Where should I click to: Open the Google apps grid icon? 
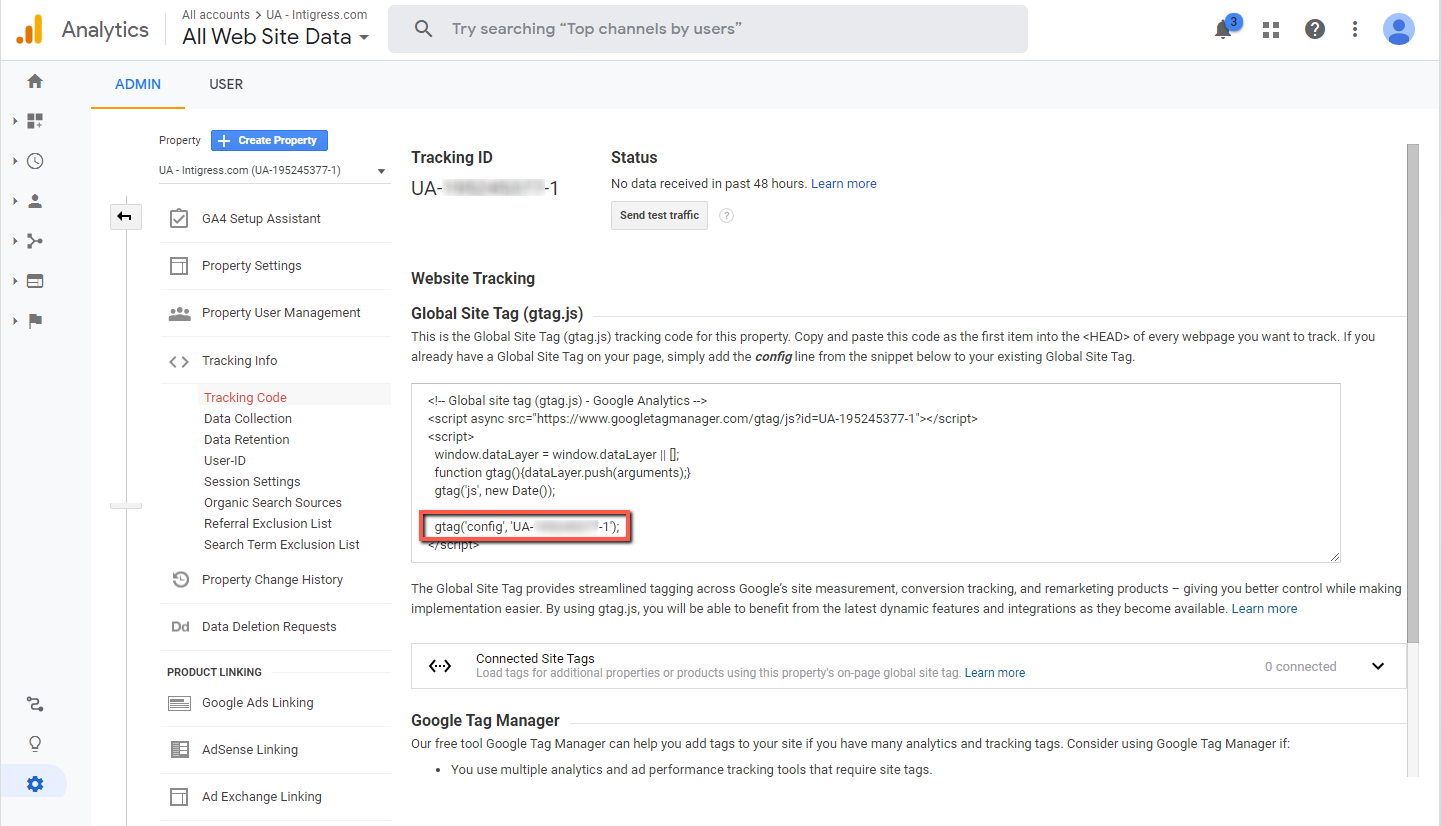(1271, 30)
